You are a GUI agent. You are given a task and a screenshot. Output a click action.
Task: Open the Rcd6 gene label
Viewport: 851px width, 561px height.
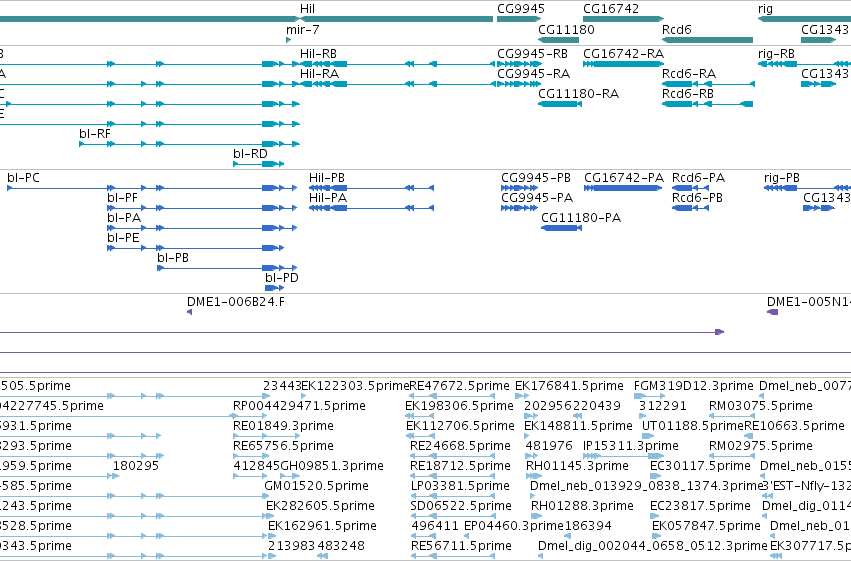point(677,29)
